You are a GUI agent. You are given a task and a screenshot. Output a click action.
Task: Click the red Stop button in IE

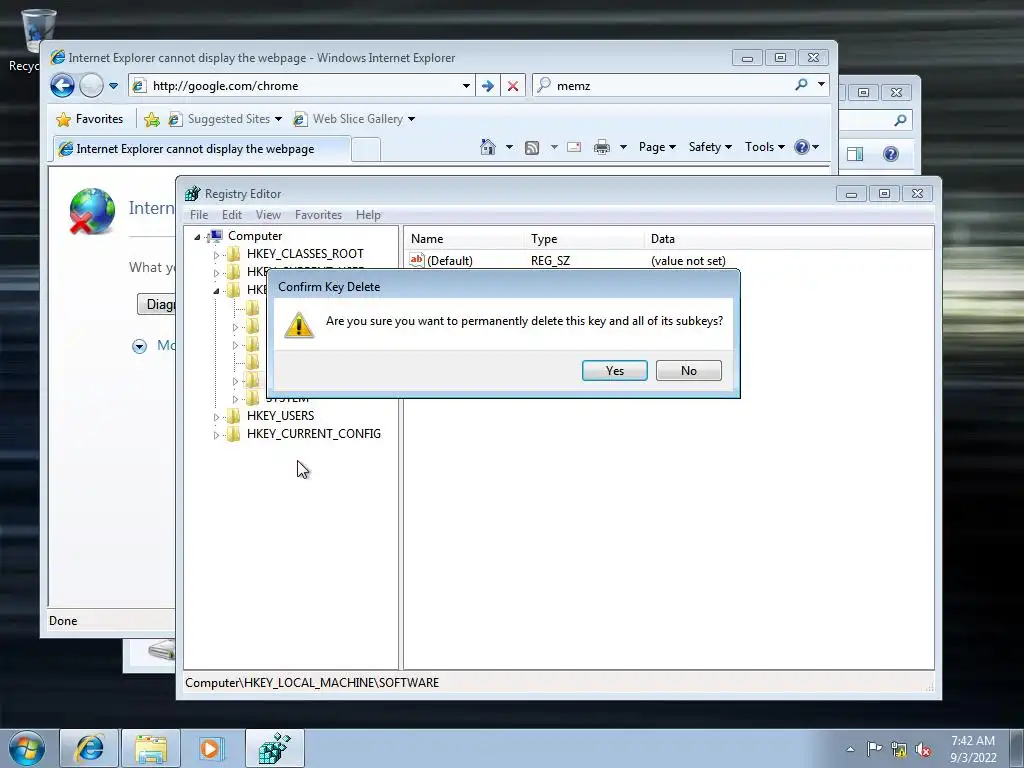pyautogui.click(x=513, y=86)
